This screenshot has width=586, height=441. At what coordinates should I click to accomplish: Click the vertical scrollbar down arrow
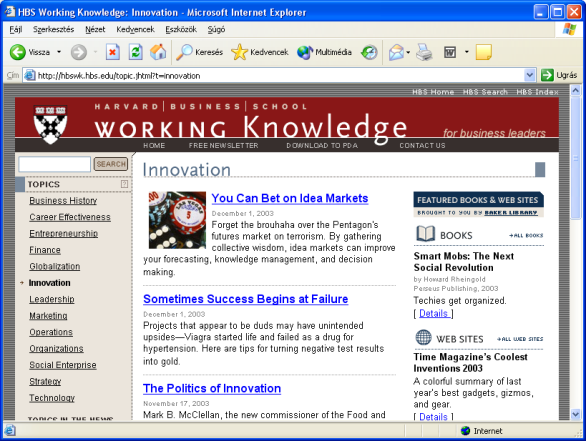click(576, 414)
